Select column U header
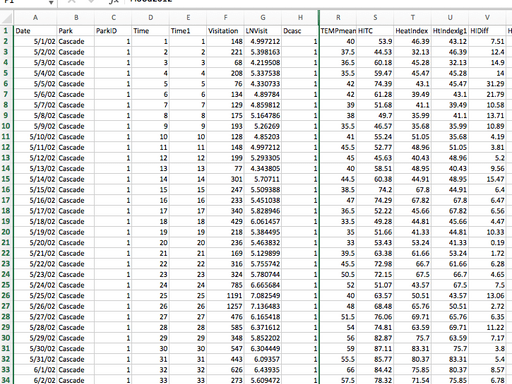The width and height of the screenshot is (512, 384). [x=450, y=18]
